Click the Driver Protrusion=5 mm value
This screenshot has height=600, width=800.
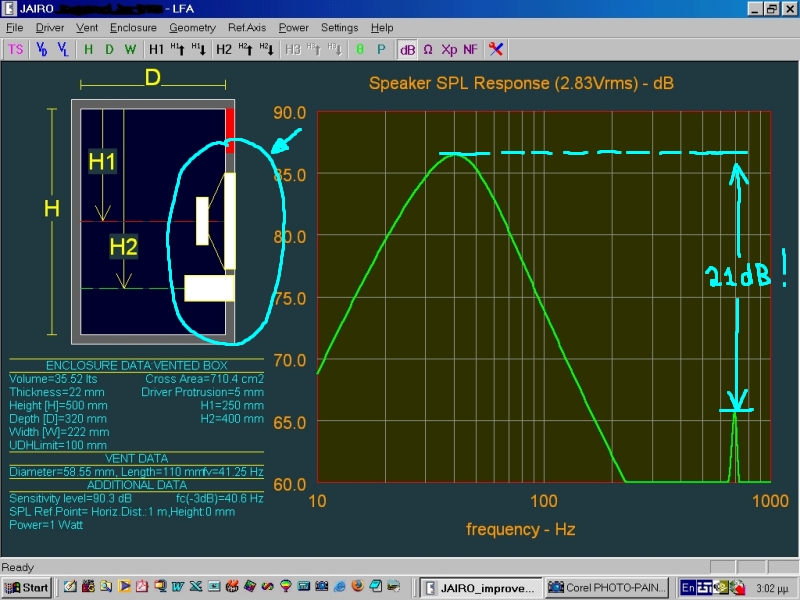[203, 392]
